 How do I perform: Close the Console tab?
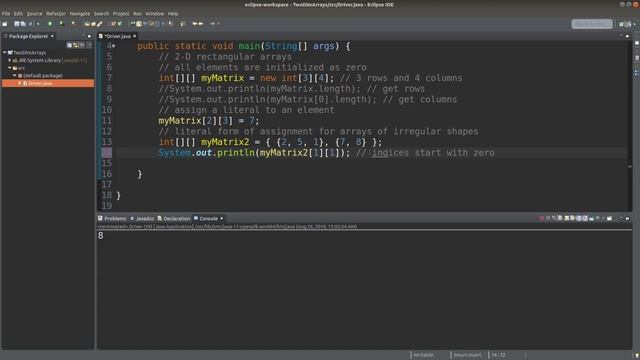[222, 219]
